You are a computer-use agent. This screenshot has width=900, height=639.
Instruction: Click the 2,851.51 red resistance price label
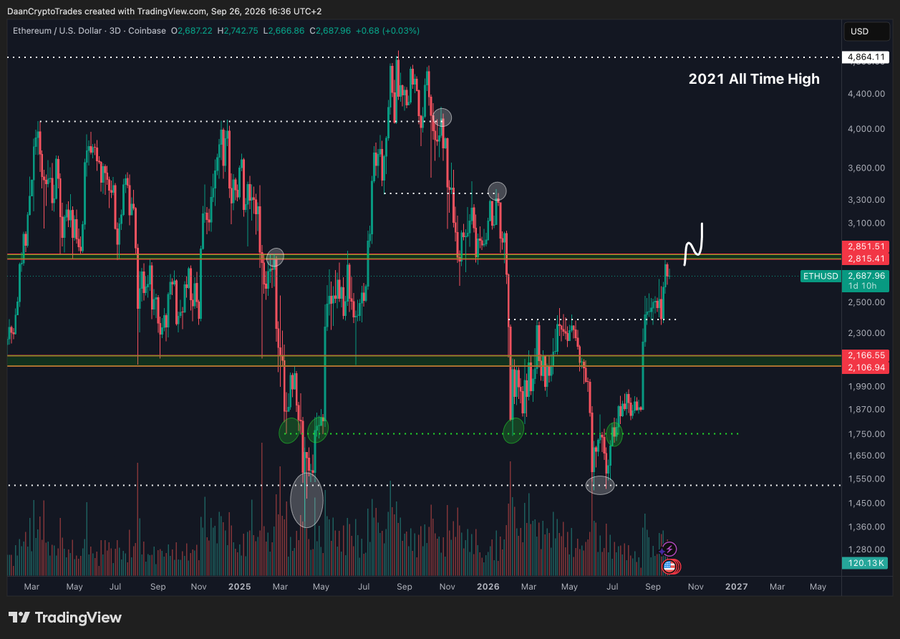[866, 246]
